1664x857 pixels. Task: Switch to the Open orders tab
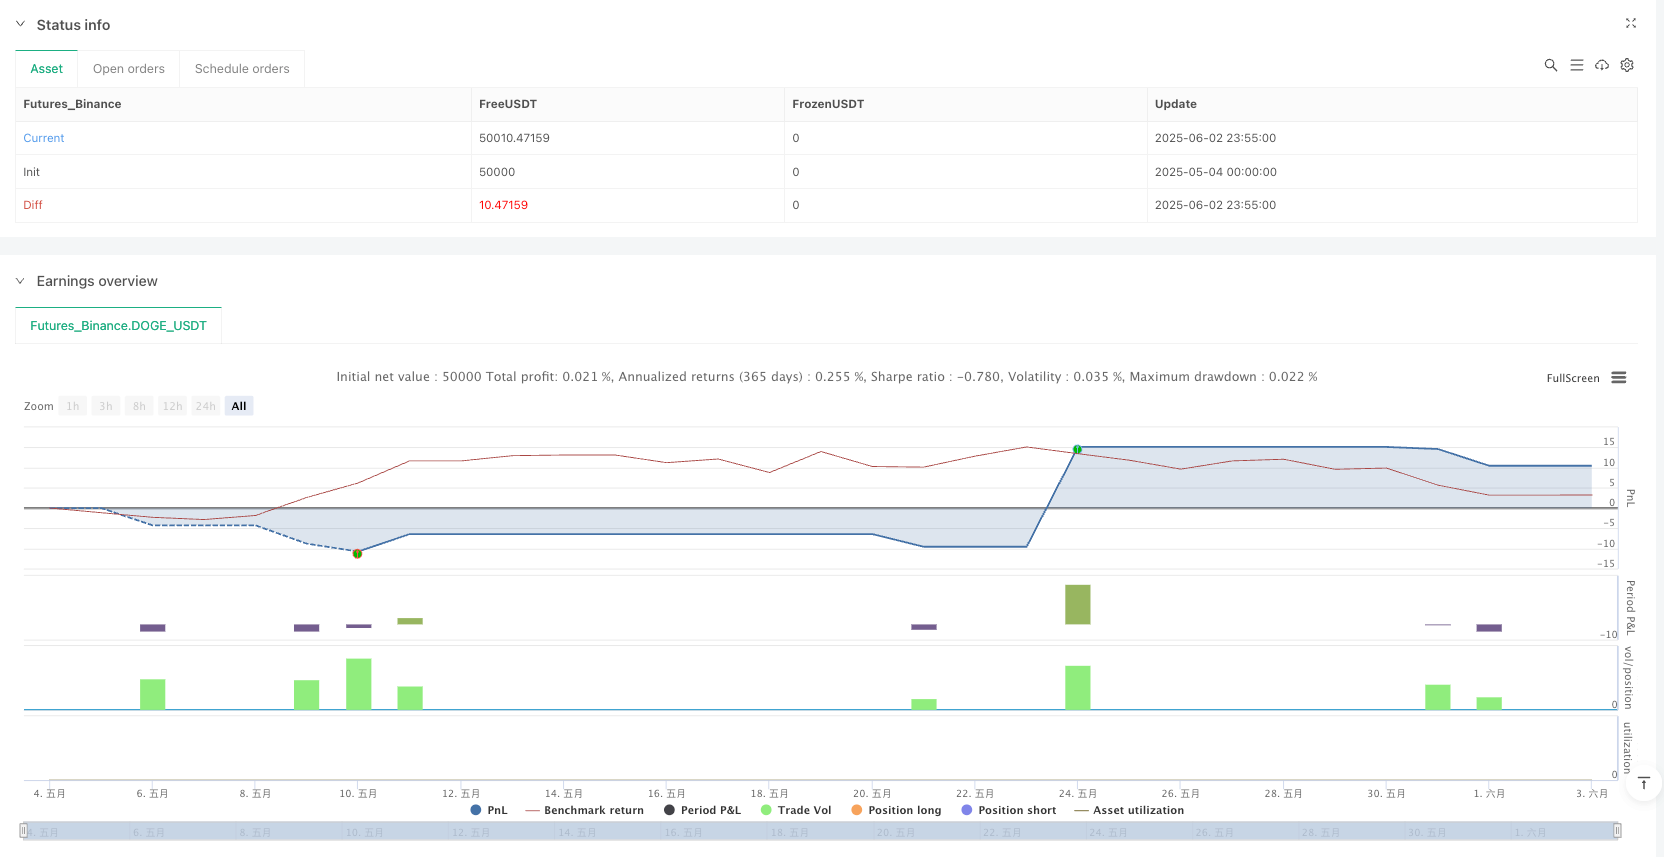pyautogui.click(x=129, y=69)
